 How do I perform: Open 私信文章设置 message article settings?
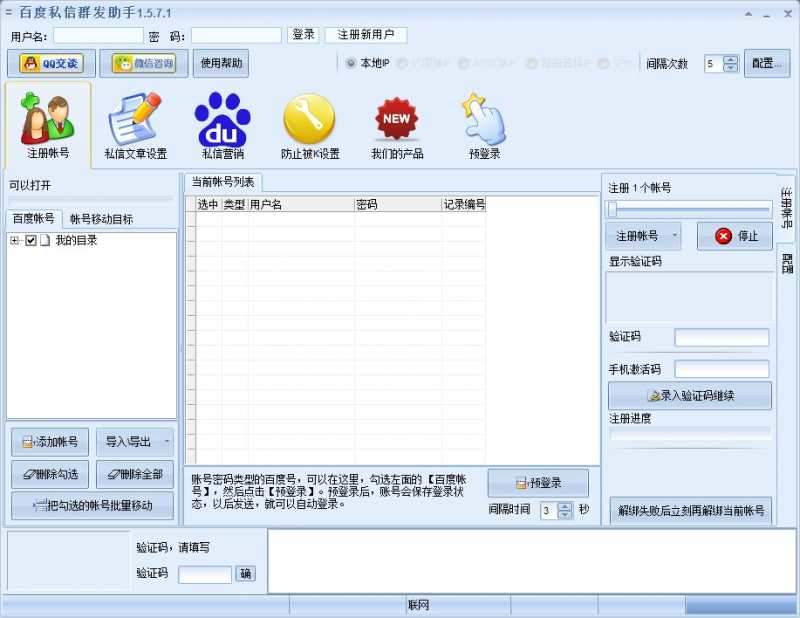point(135,120)
